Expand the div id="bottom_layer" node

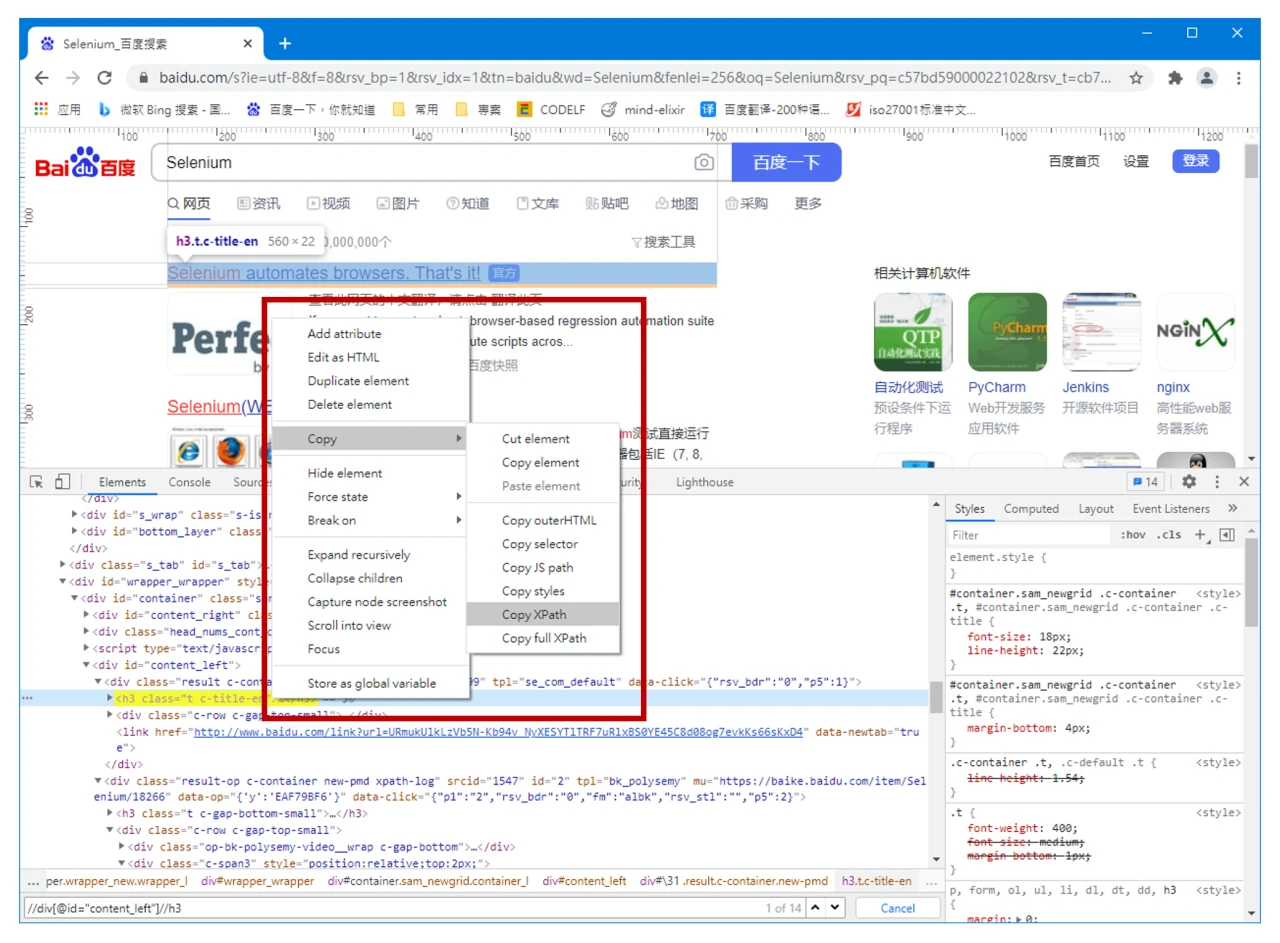[x=75, y=531]
